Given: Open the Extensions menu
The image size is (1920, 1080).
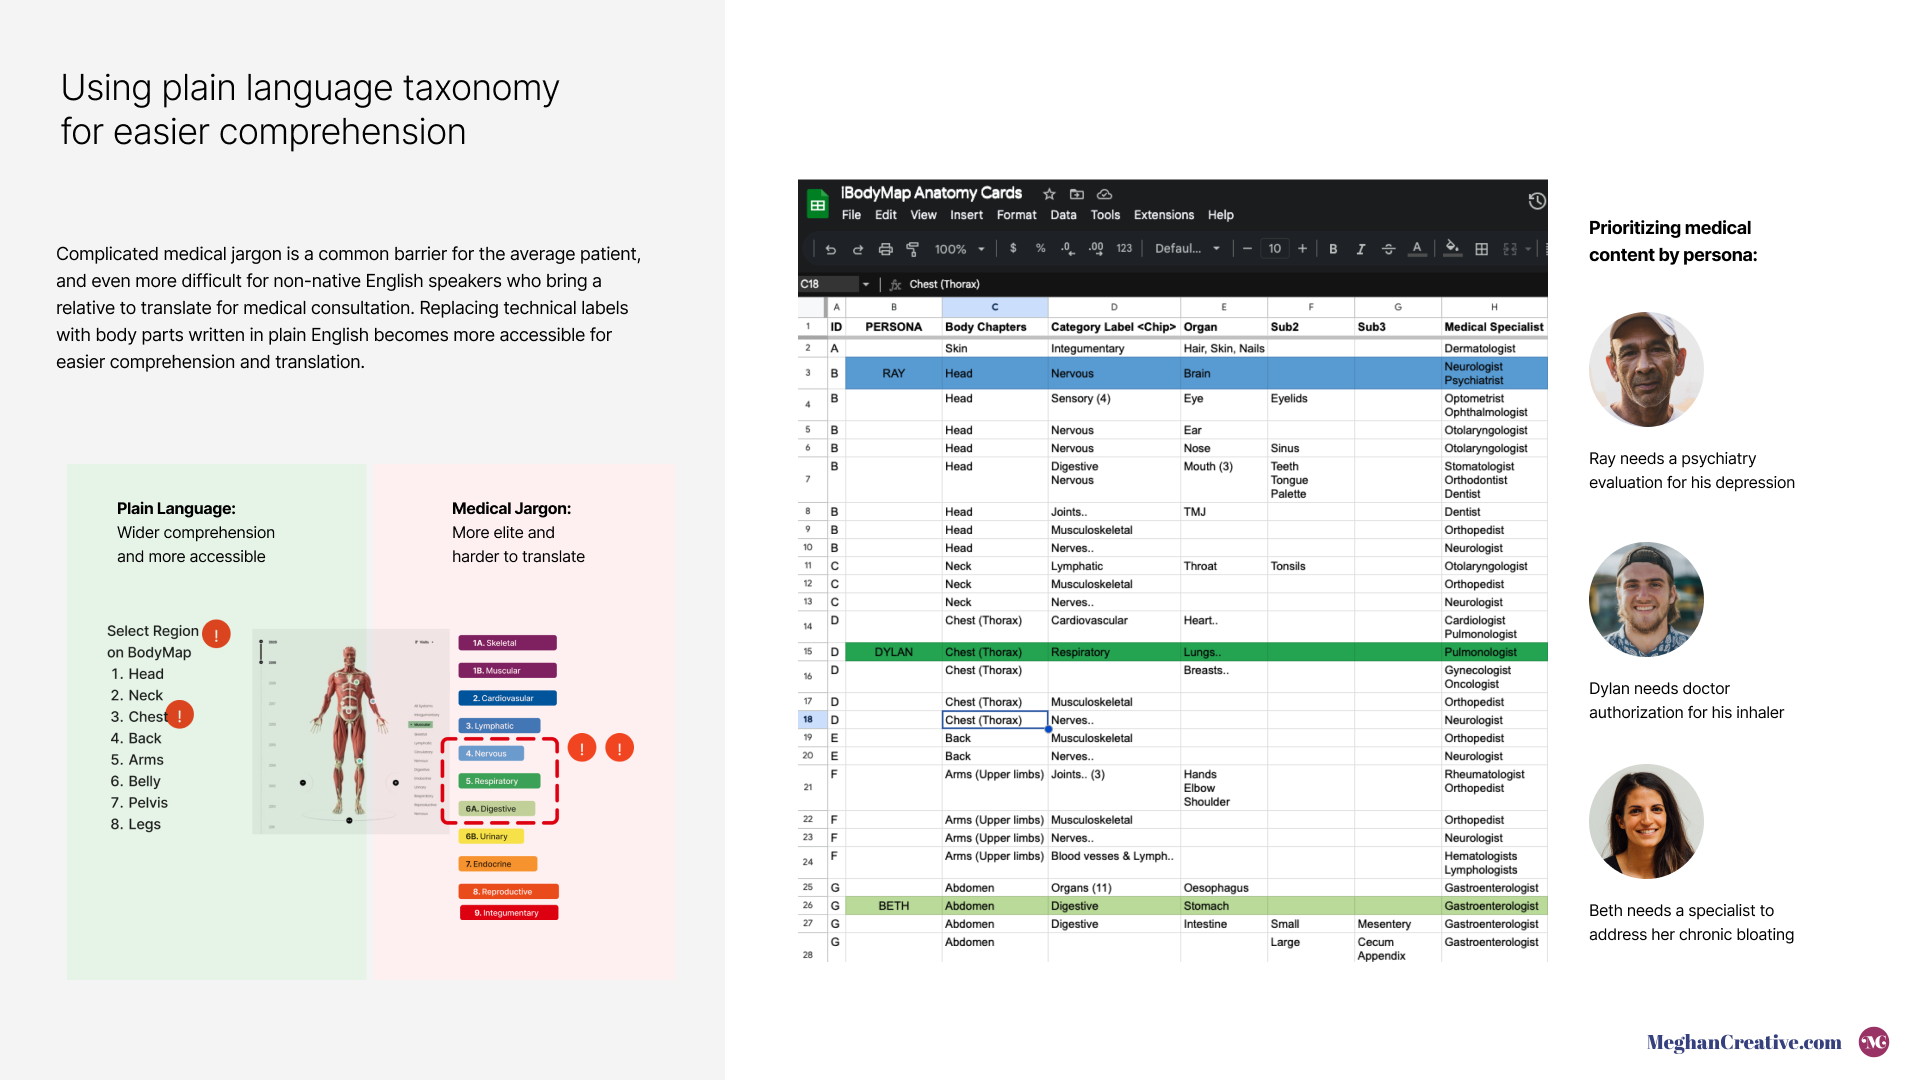Looking at the screenshot, I should tap(1163, 215).
